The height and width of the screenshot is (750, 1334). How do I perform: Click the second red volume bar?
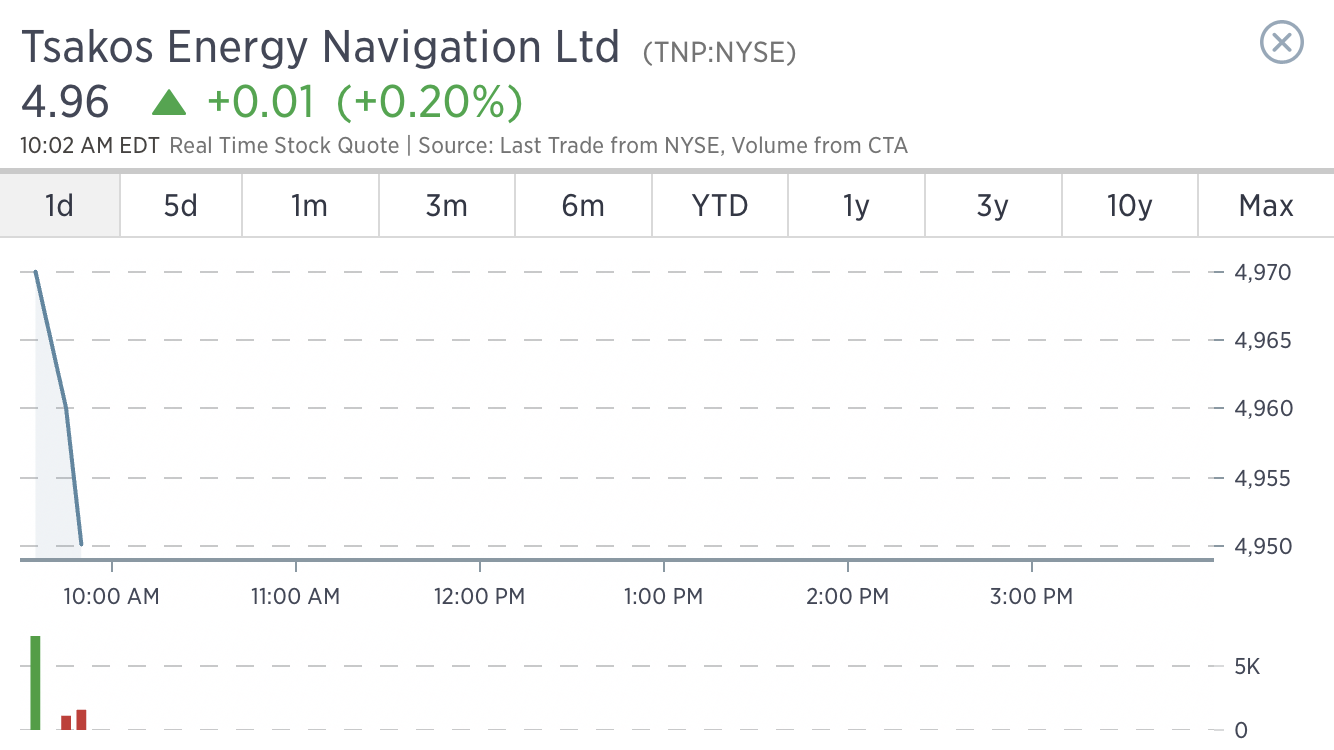pyautogui.click(x=81, y=720)
